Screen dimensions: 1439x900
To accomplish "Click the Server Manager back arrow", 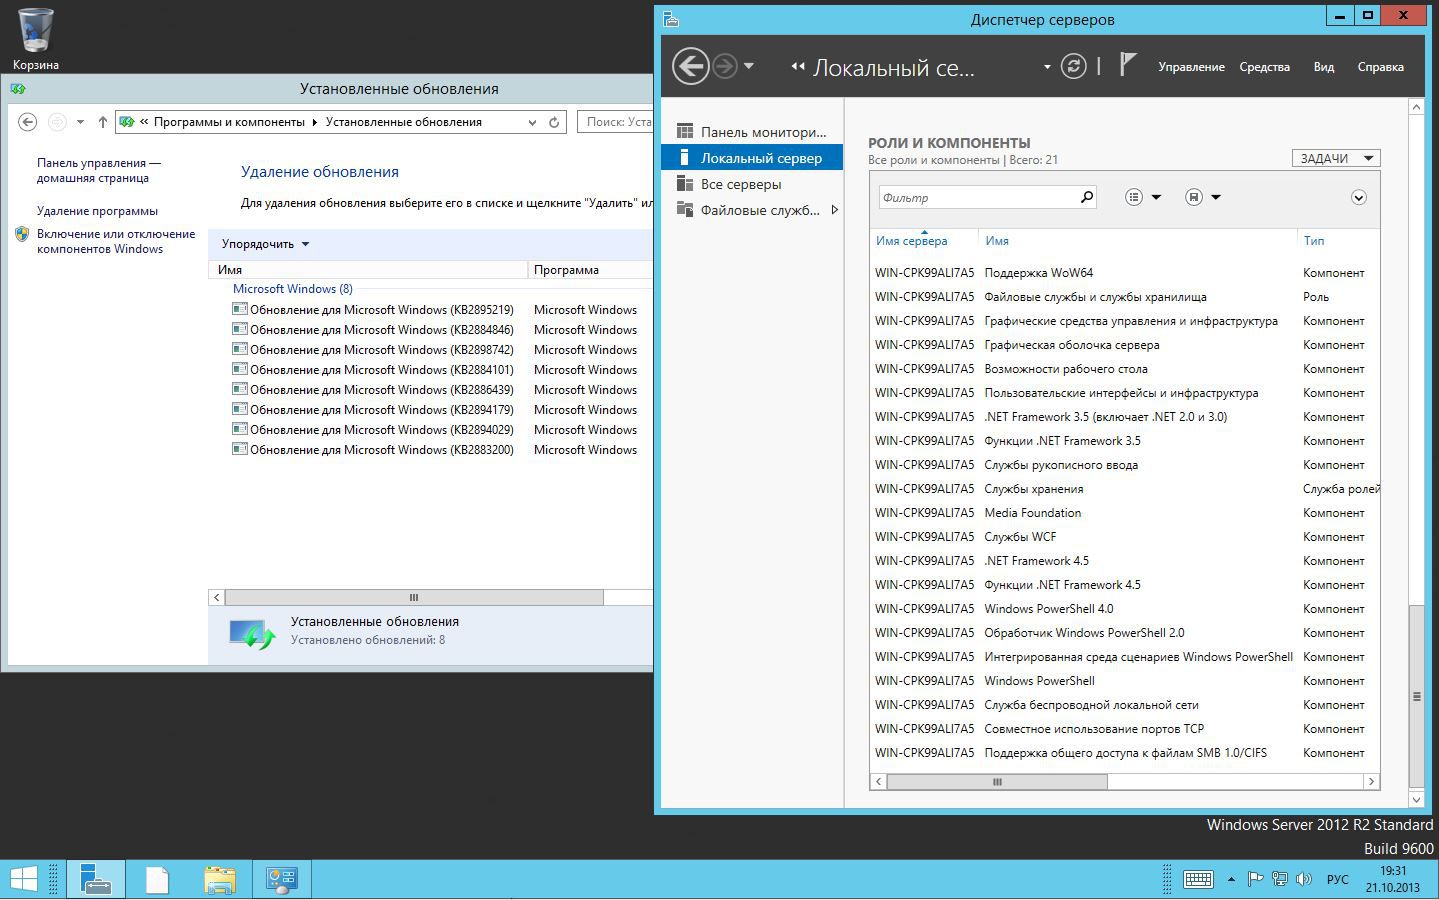I will coord(690,66).
